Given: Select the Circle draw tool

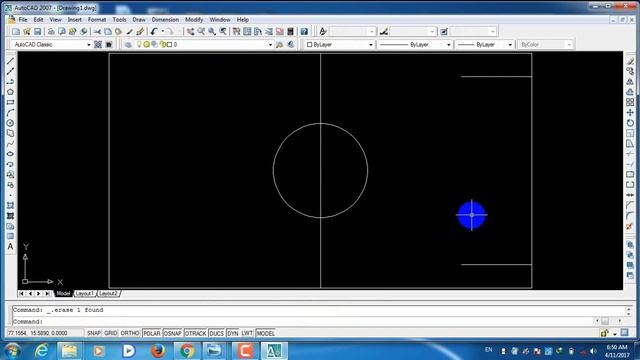Looking at the screenshot, I should pyautogui.click(x=10, y=123).
